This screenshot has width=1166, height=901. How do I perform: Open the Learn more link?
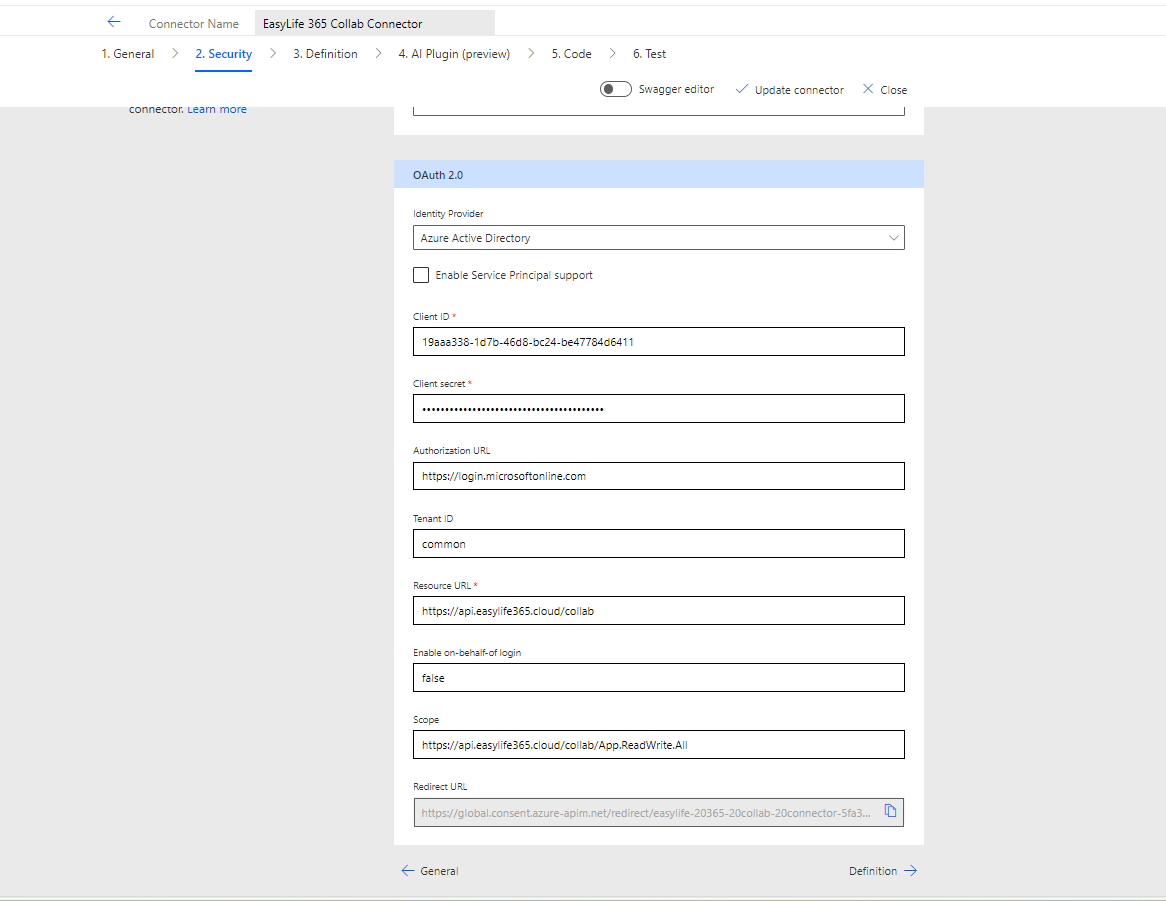coord(217,109)
